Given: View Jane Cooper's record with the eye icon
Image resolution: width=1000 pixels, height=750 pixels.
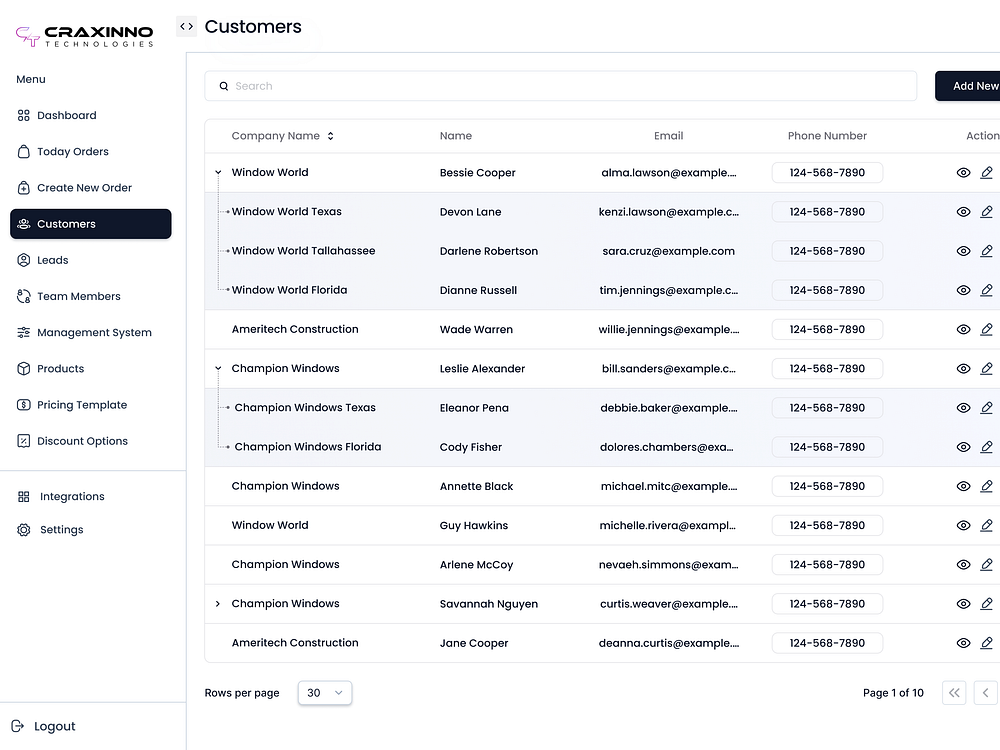Looking at the screenshot, I should tap(963, 643).
